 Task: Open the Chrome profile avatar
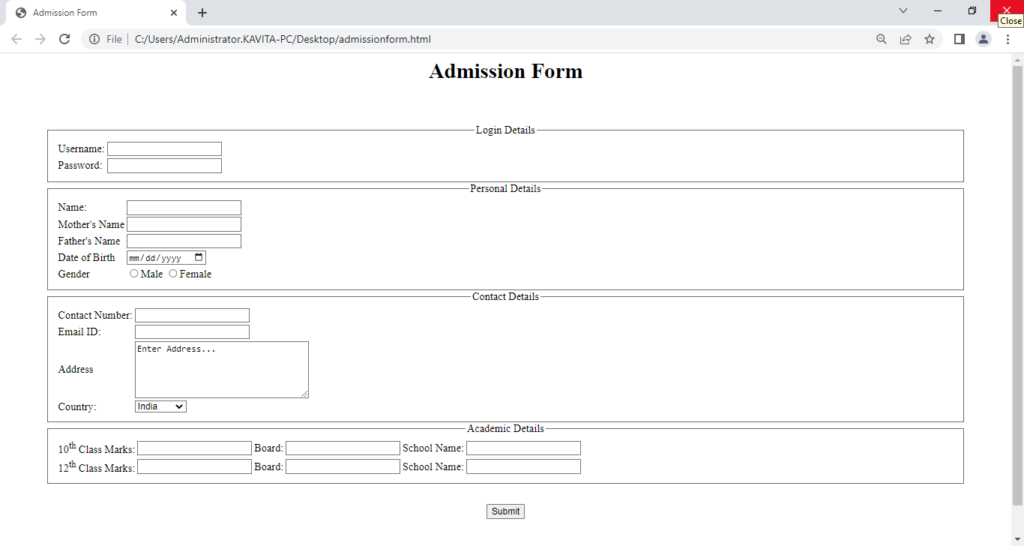(983, 39)
